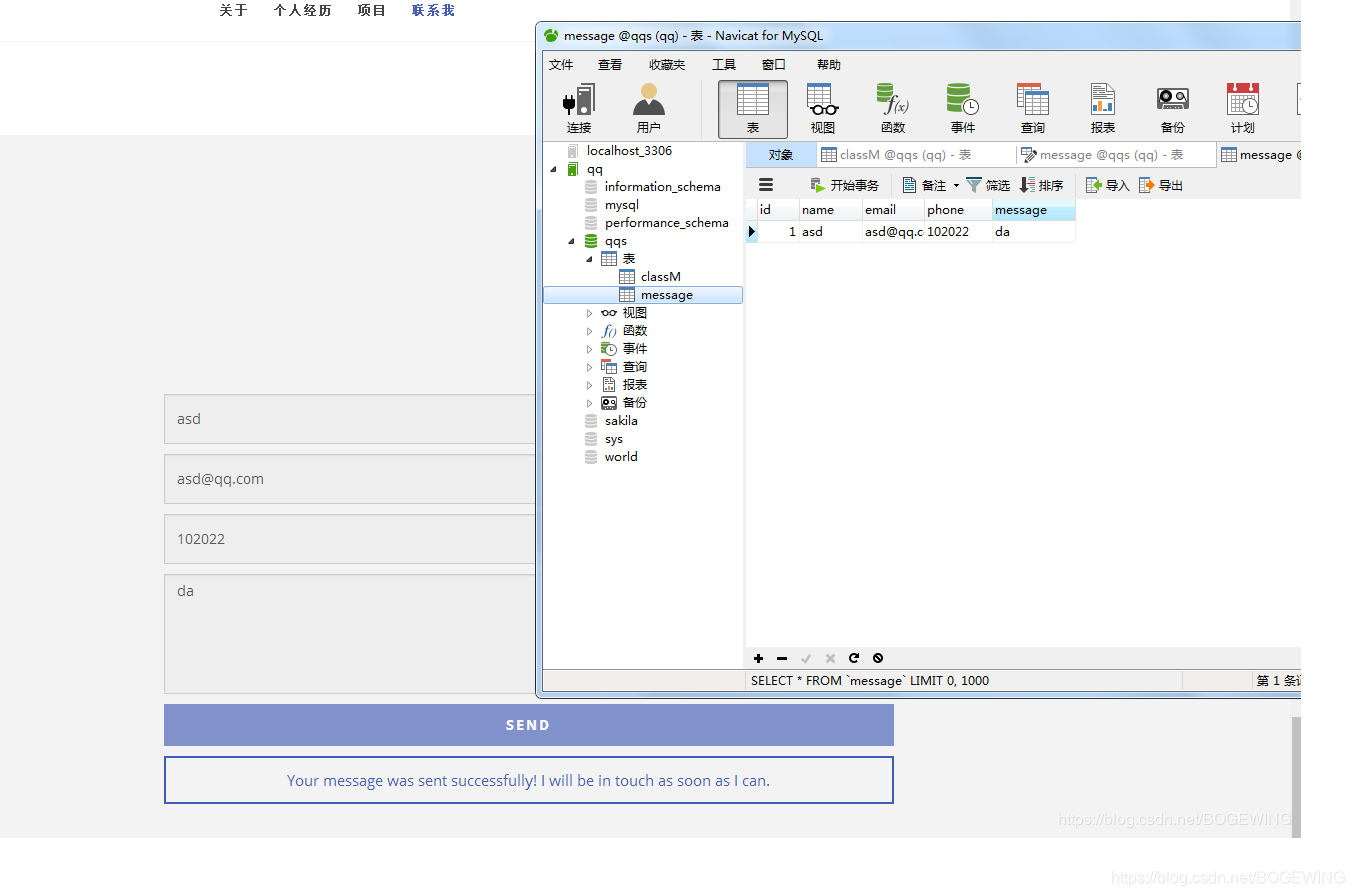Open the 备份 (Backup) toolbar icon
The height and width of the screenshot is (896, 1354).
(1173, 109)
